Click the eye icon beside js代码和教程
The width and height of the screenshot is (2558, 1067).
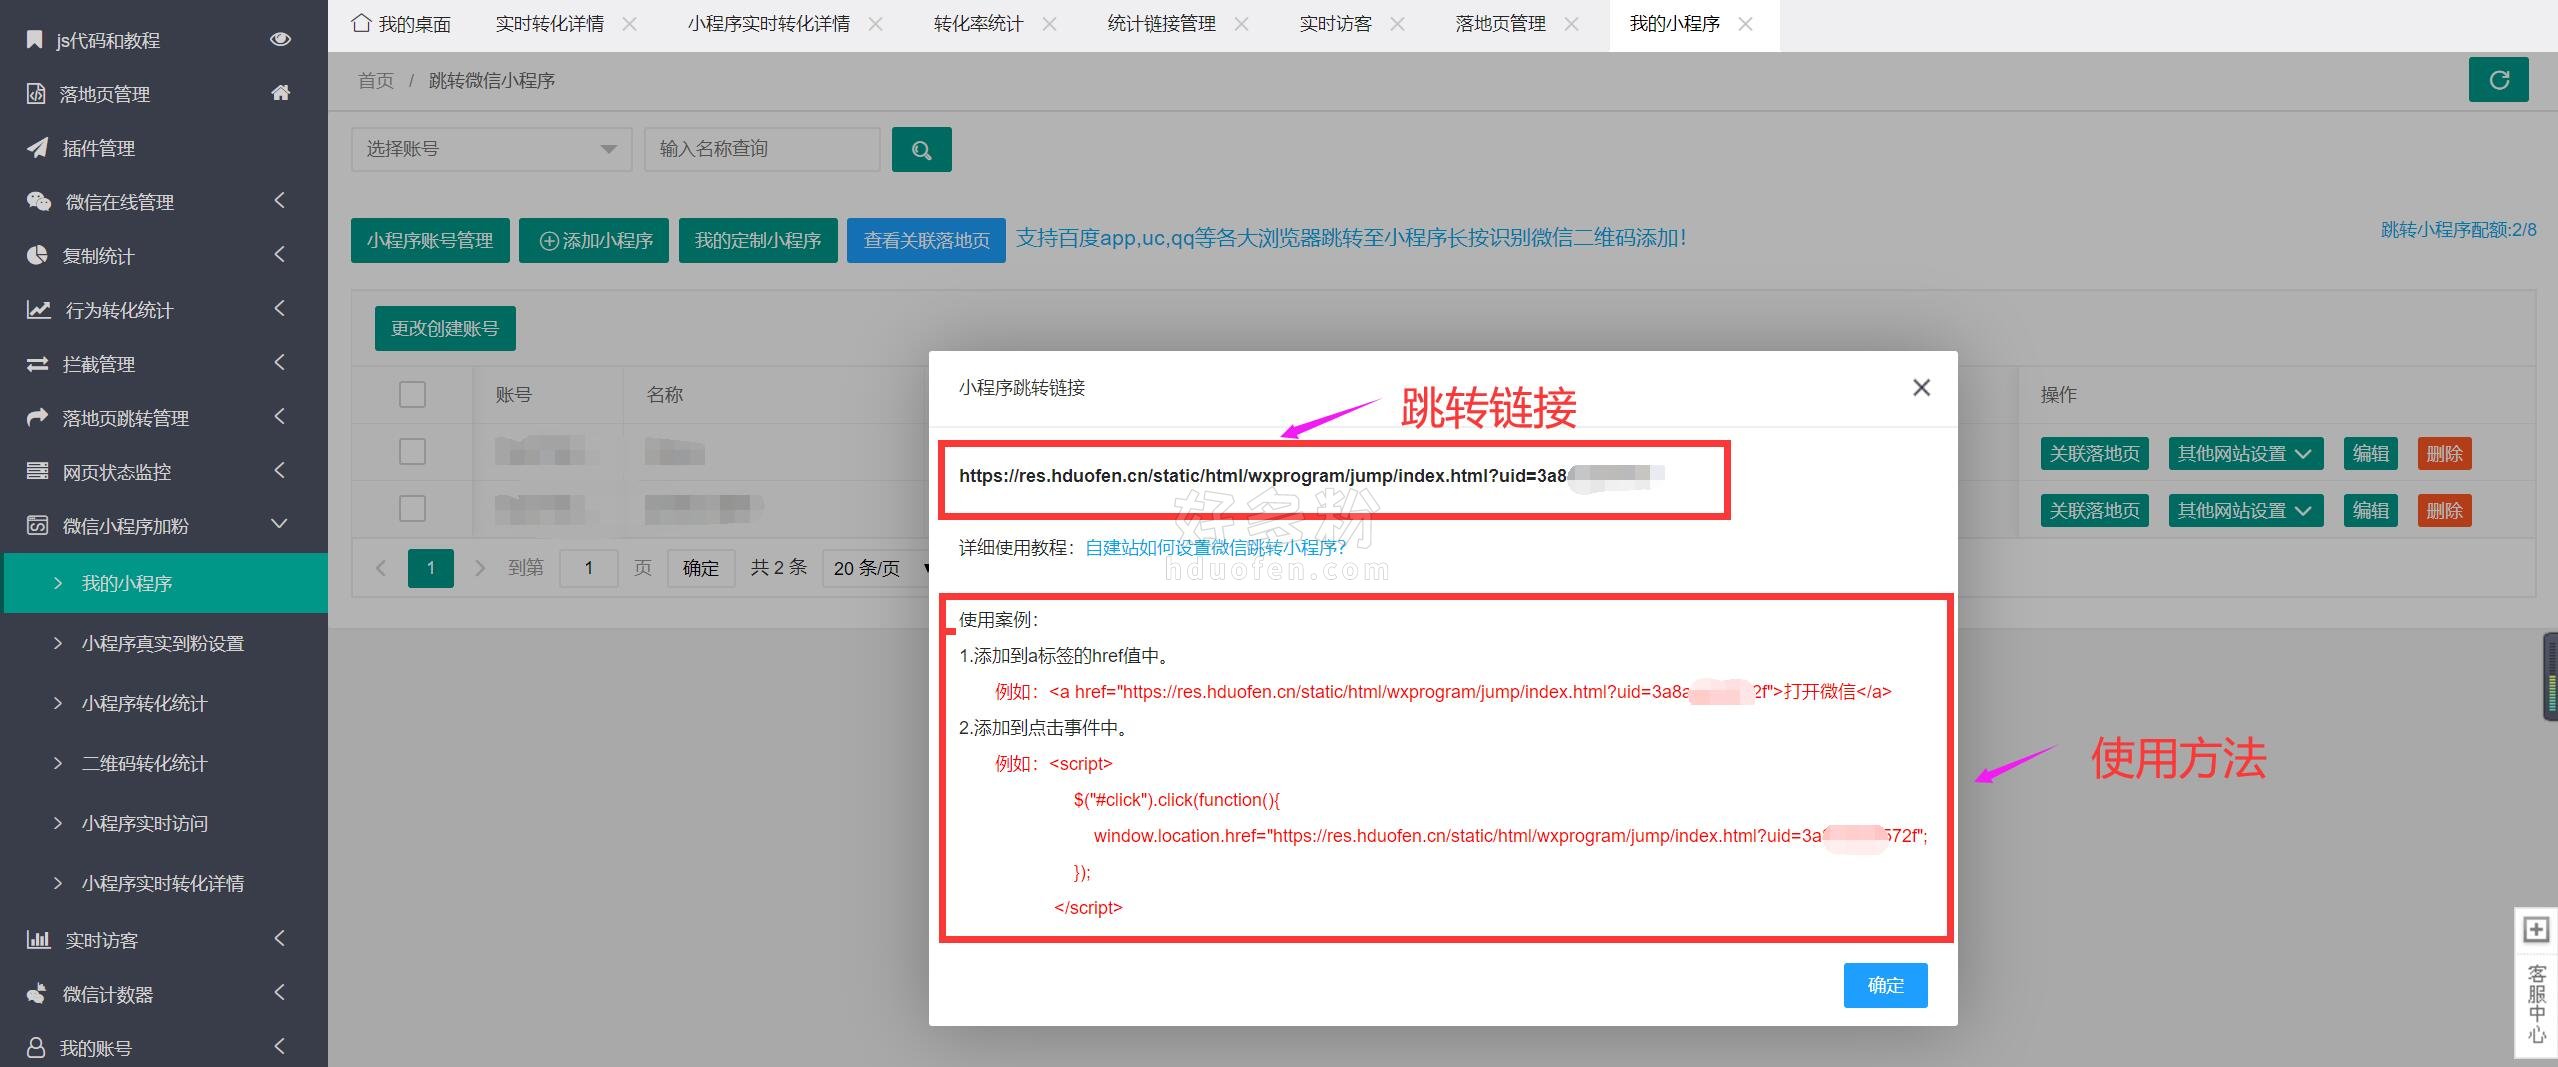[x=280, y=39]
